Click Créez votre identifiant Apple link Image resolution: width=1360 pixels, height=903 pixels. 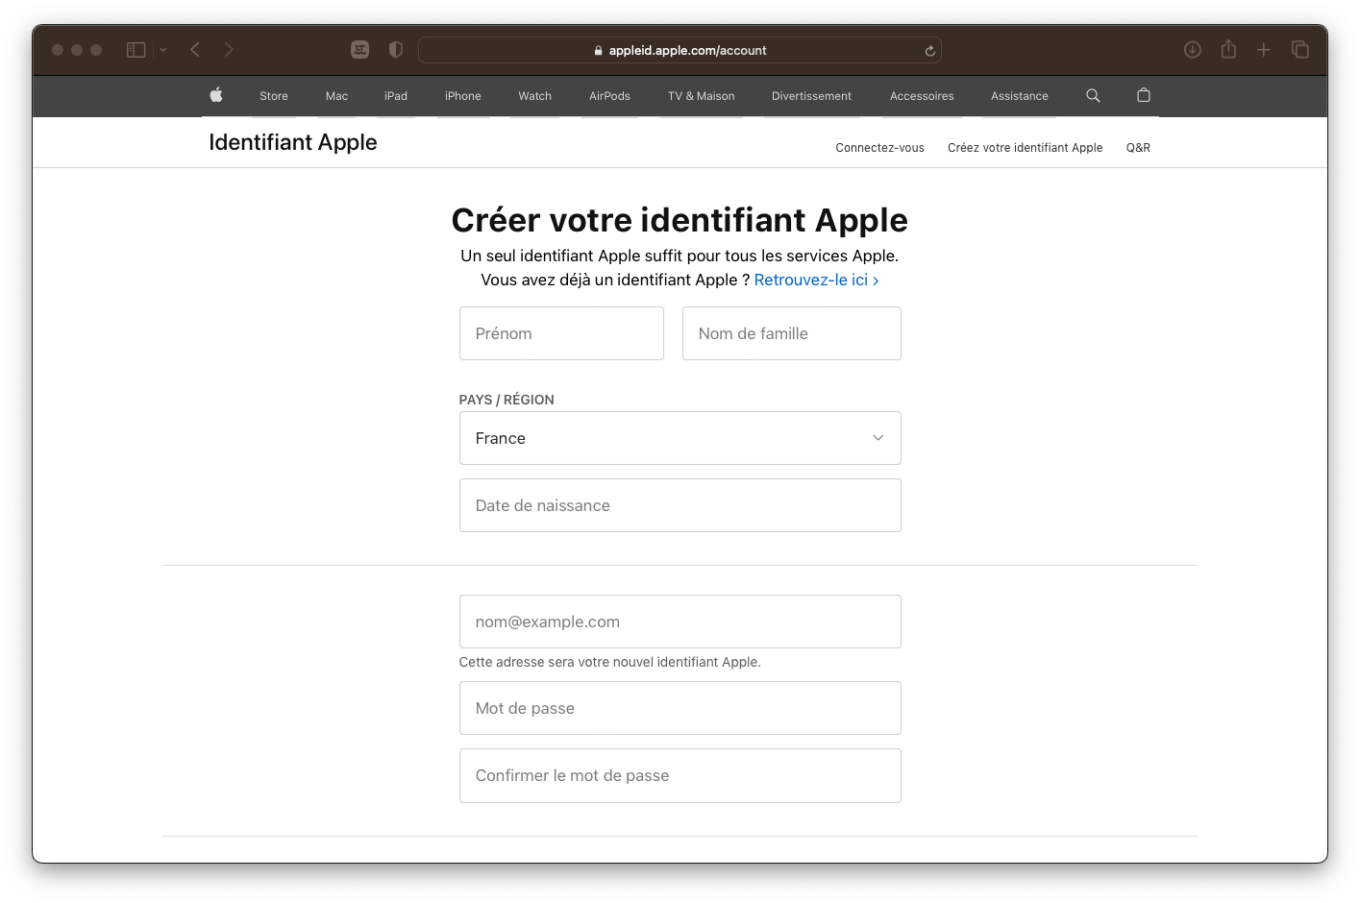(x=1025, y=148)
